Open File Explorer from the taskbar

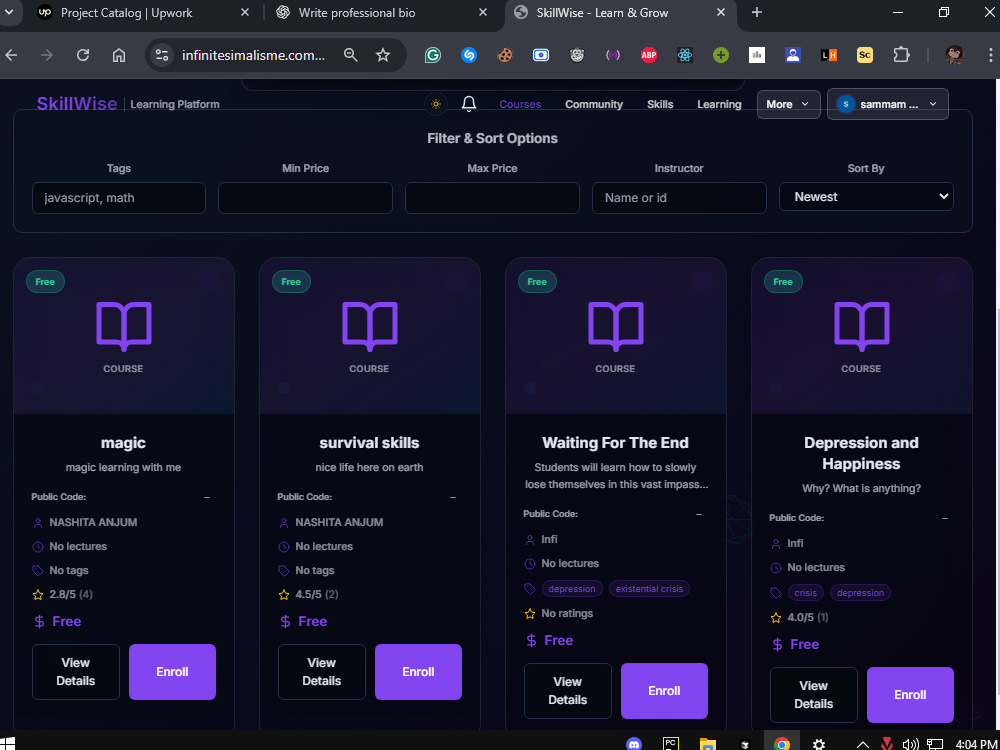click(707, 743)
